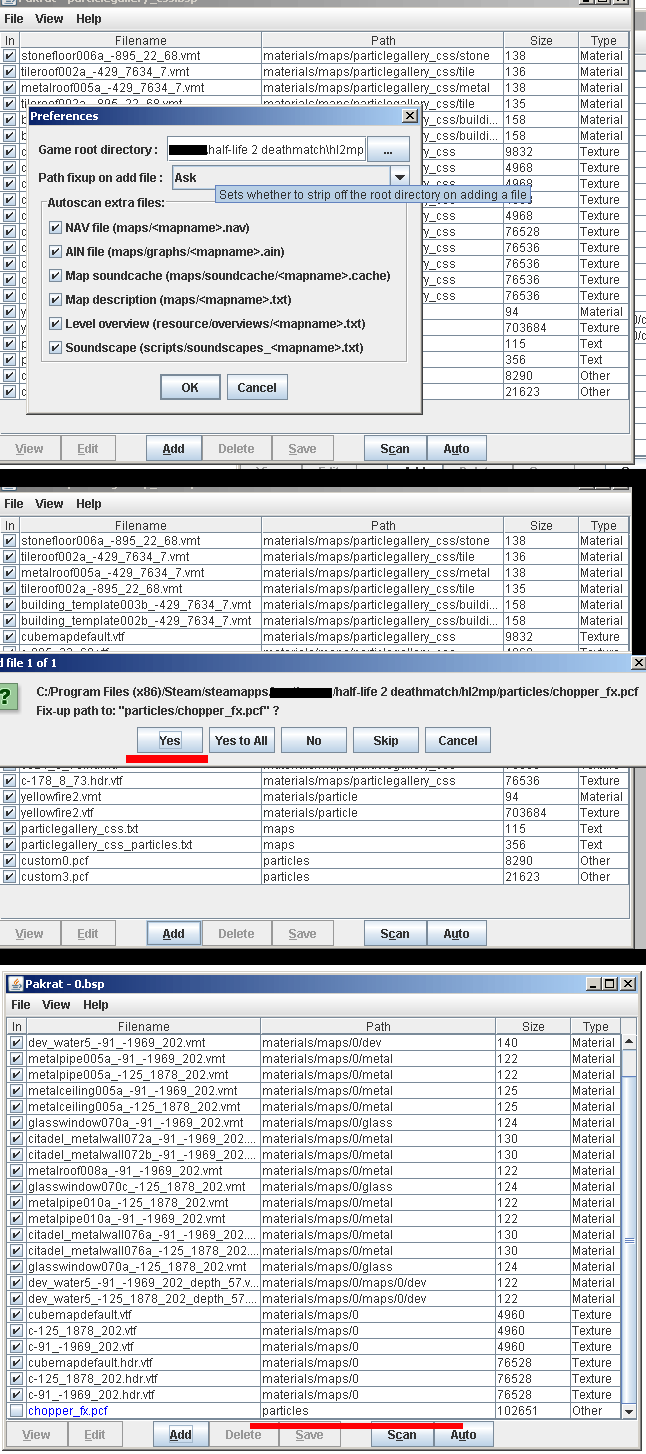Click the scroll down arrow in the 0.bsp file list
This screenshot has width=646, height=1454.
coord(629,1410)
